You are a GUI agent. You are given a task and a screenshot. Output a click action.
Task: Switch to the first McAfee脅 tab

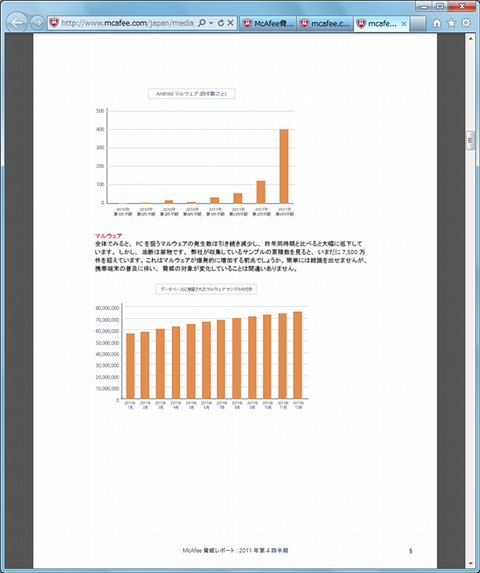[x=268, y=24]
